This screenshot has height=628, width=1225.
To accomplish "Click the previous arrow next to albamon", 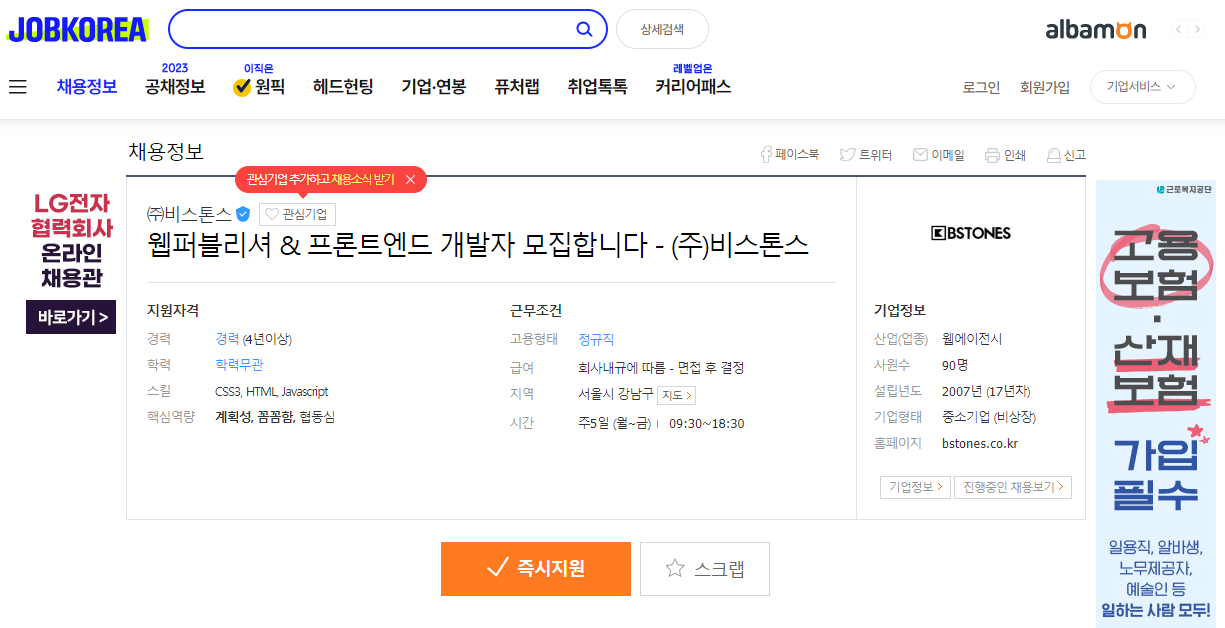I will (1179, 30).
